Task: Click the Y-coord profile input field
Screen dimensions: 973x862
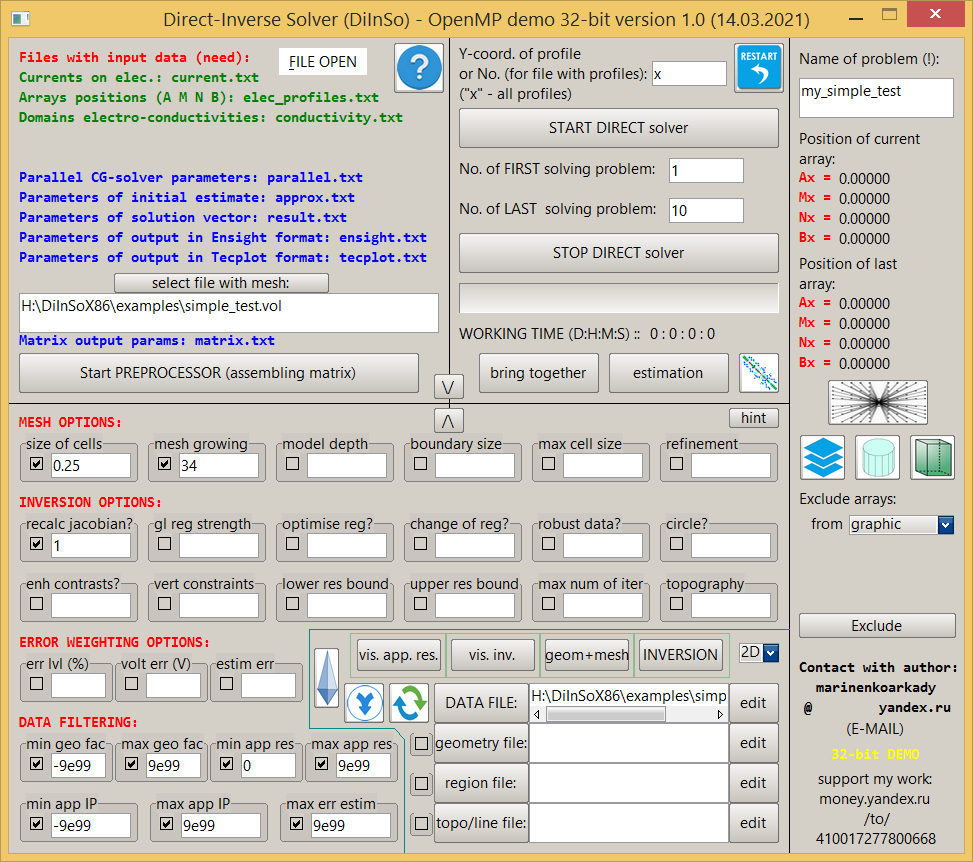Action: tap(689, 74)
